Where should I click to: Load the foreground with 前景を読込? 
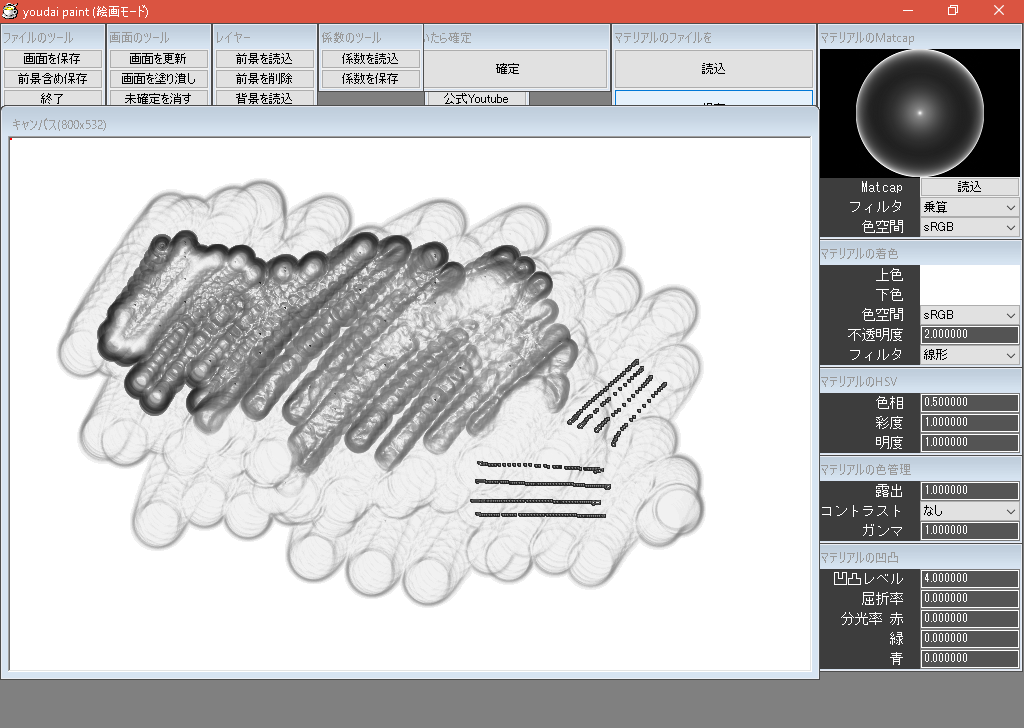[x=262, y=58]
